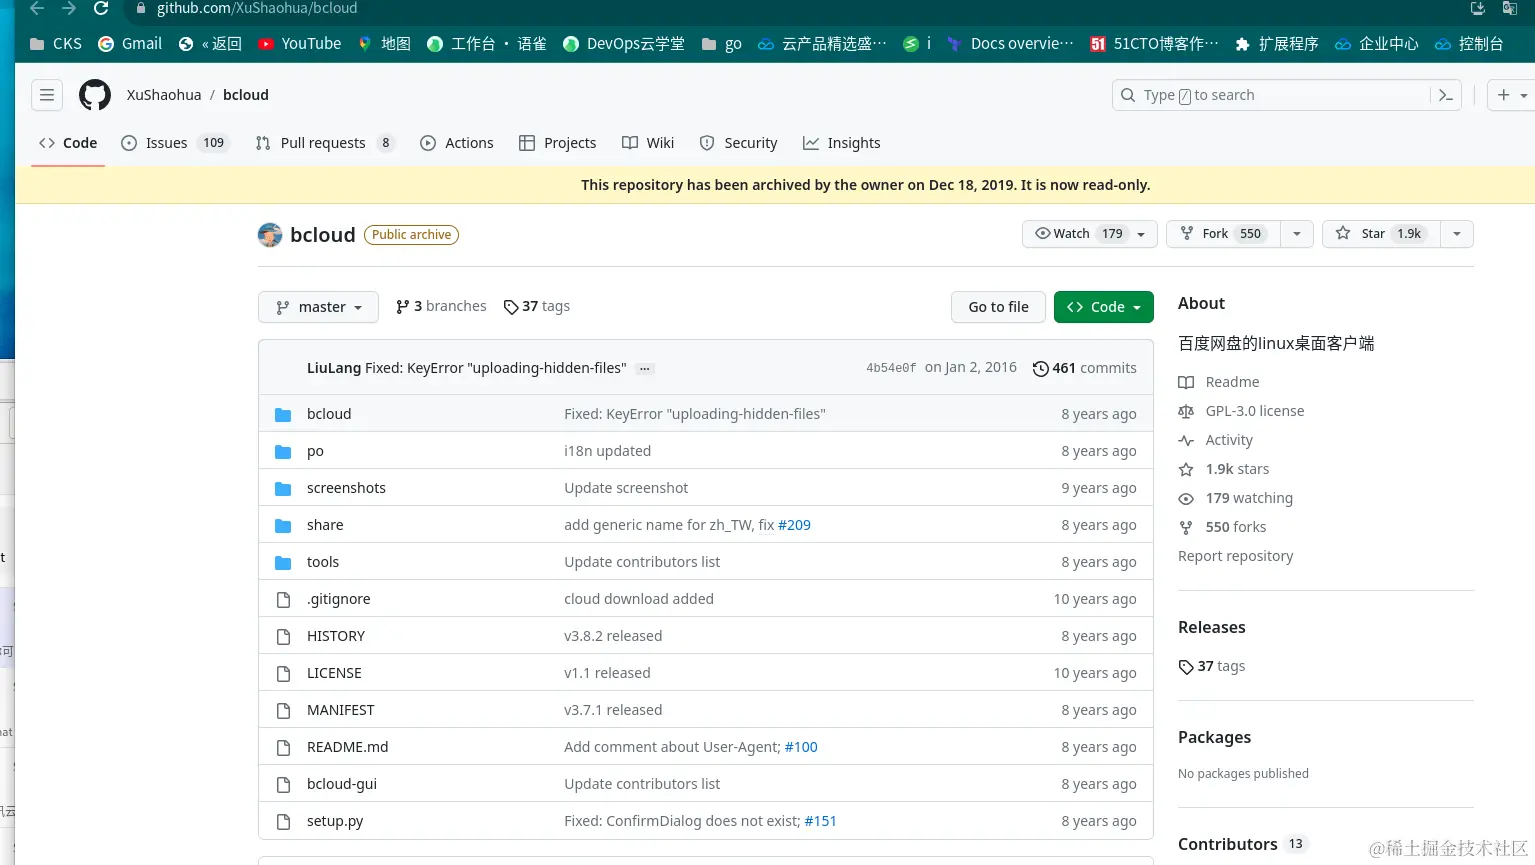Open the YouTube bookmark
The height and width of the screenshot is (865, 1535).
299,44
